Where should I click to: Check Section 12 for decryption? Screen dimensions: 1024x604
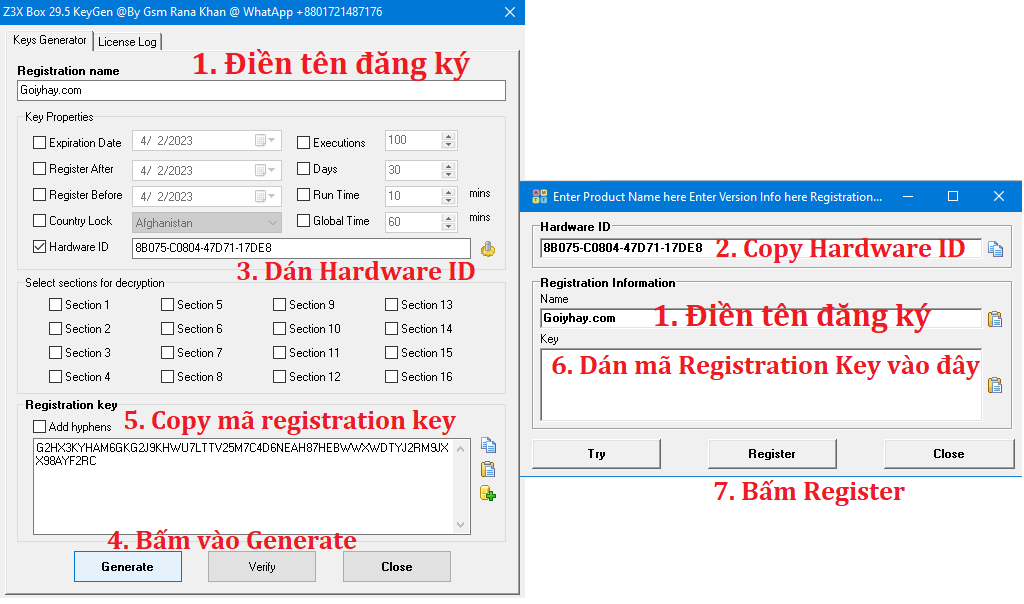280,377
